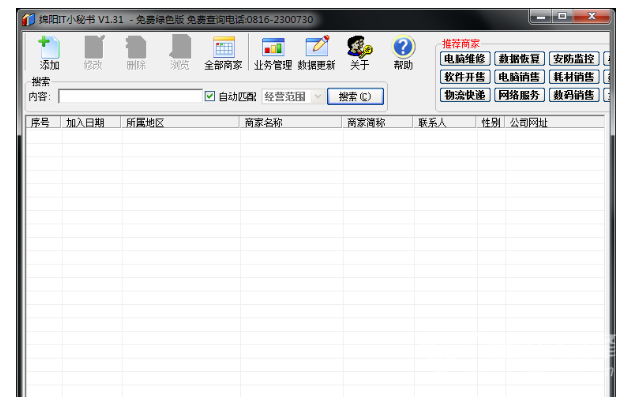The image size is (632, 397).
Task: Click the 安防监控 merchant button
Action: (574, 59)
